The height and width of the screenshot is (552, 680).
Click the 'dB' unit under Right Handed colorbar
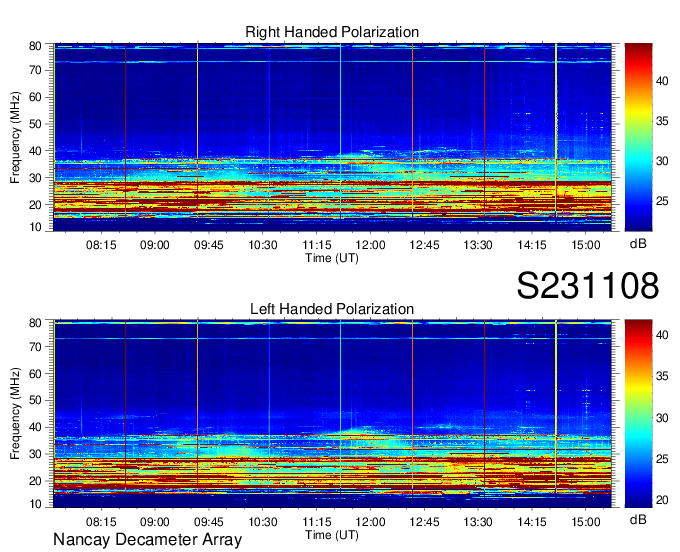tap(638, 244)
